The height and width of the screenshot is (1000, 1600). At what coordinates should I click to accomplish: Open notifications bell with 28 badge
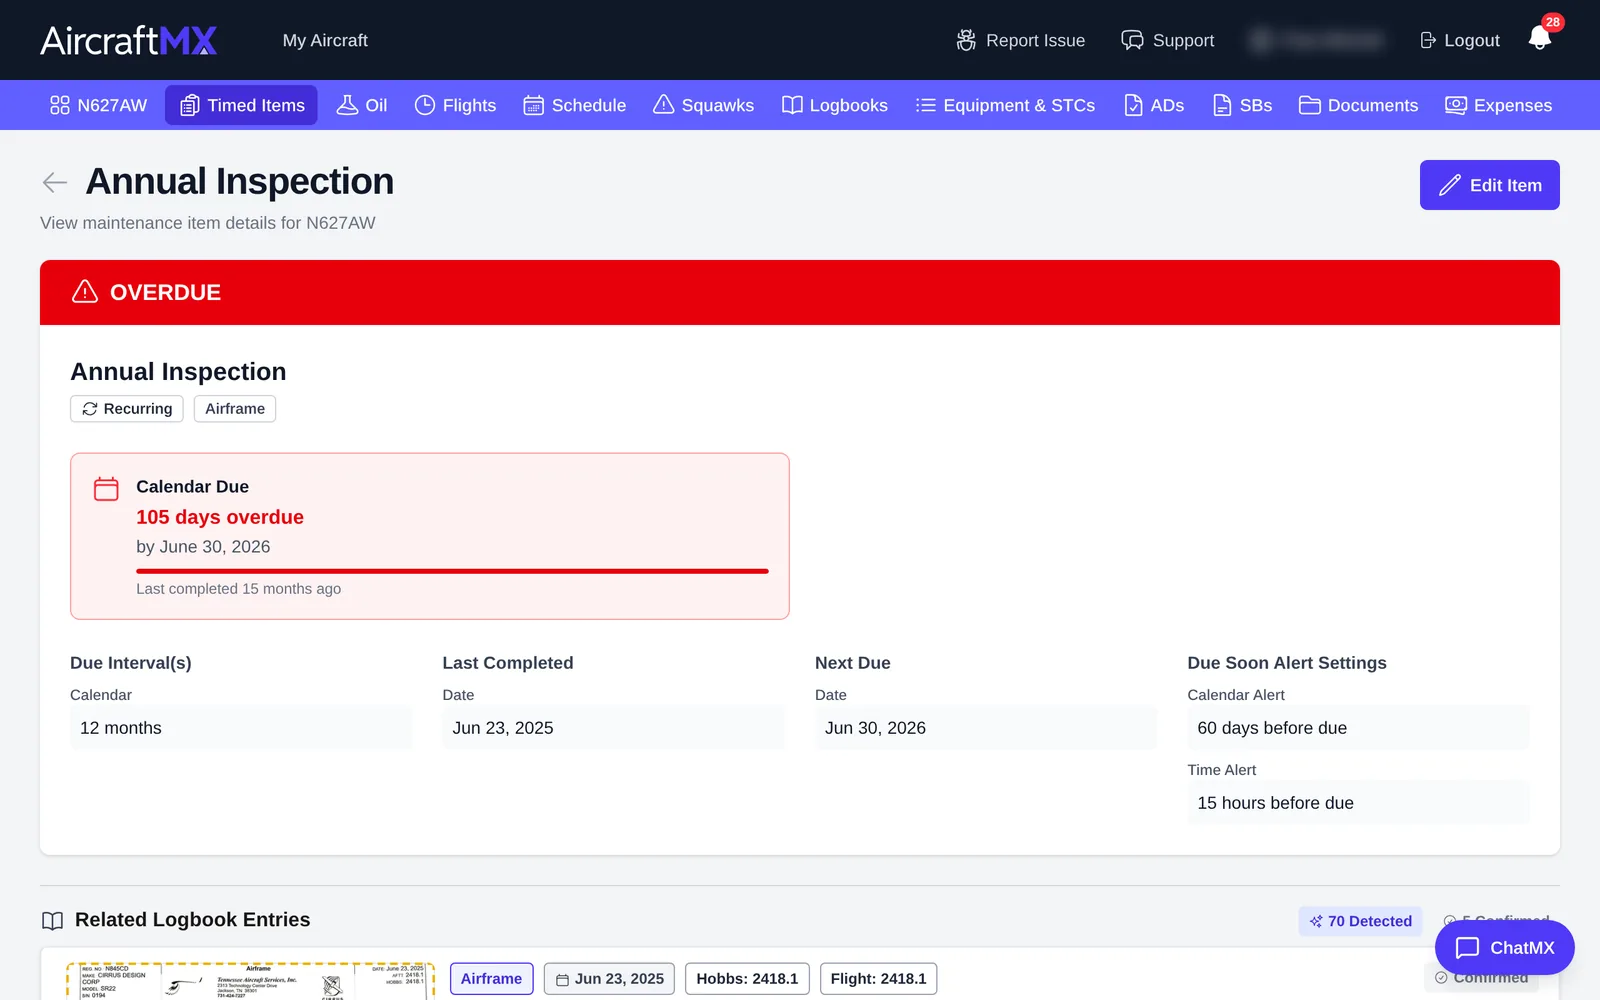point(1540,38)
